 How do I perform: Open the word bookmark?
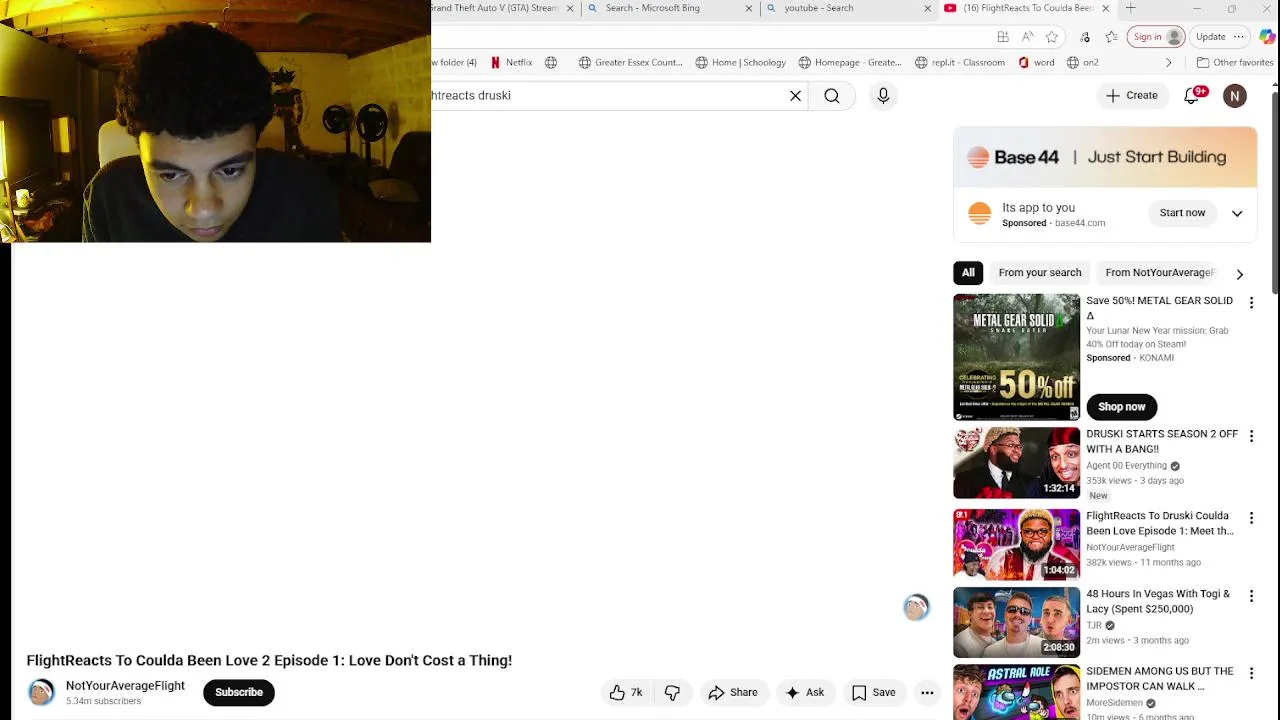click(x=1036, y=62)
